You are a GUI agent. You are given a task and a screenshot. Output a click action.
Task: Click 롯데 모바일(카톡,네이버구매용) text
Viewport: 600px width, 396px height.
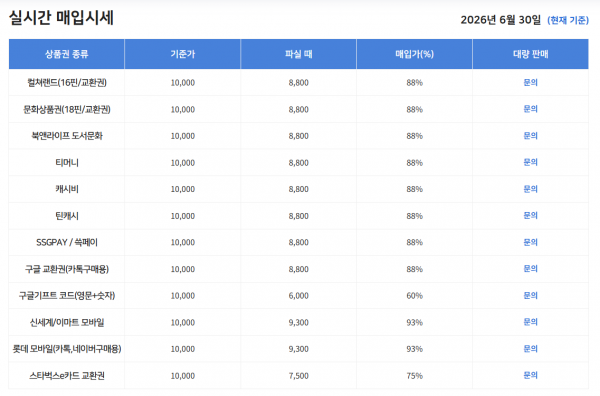click(67, 349)
